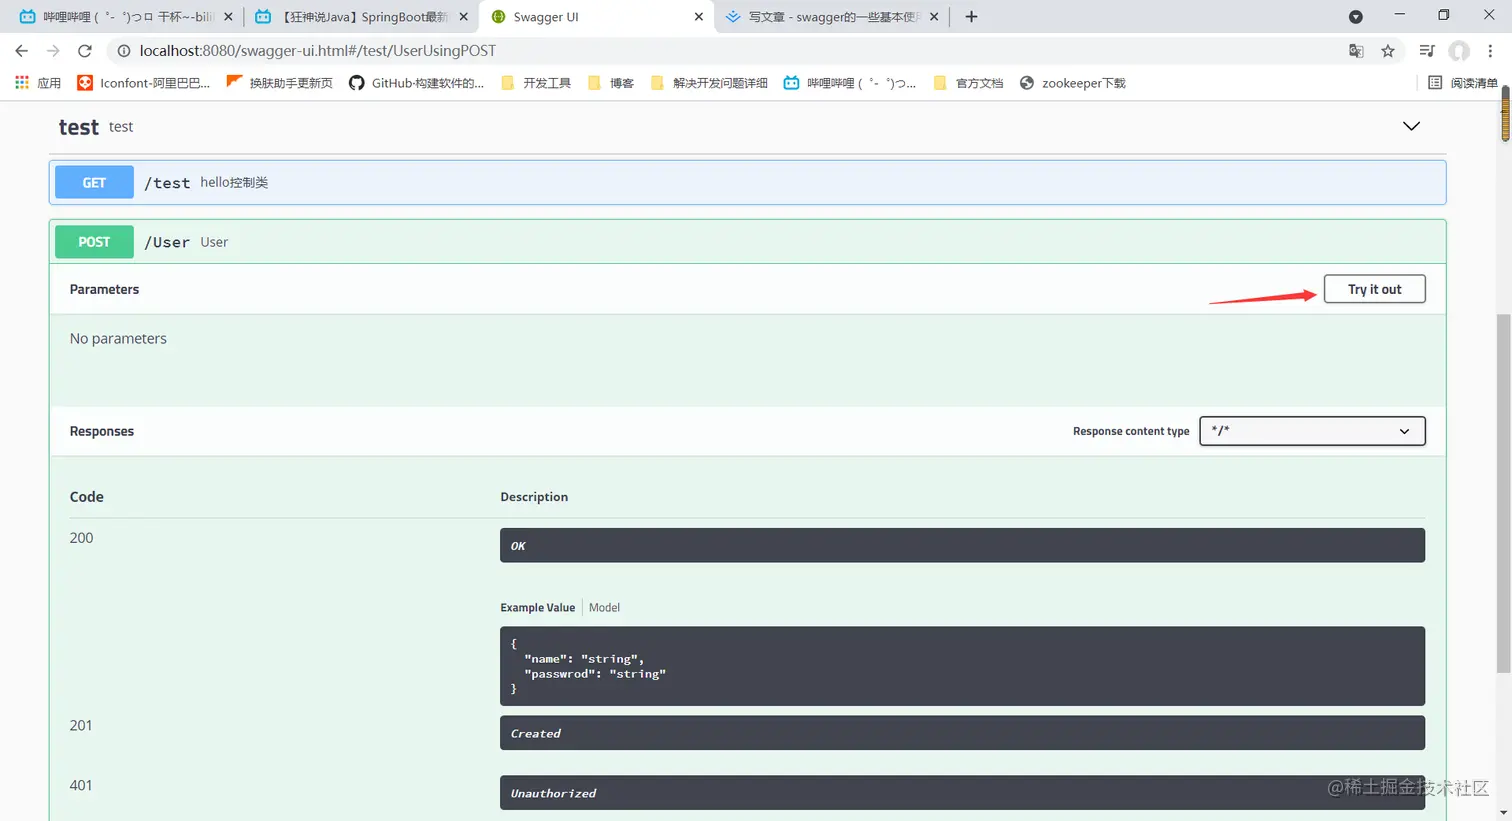Open the zookeeper下载 bookmark
This screenshot has height=821, width=1512.
pyautogui.click(x=1072, y=83)
